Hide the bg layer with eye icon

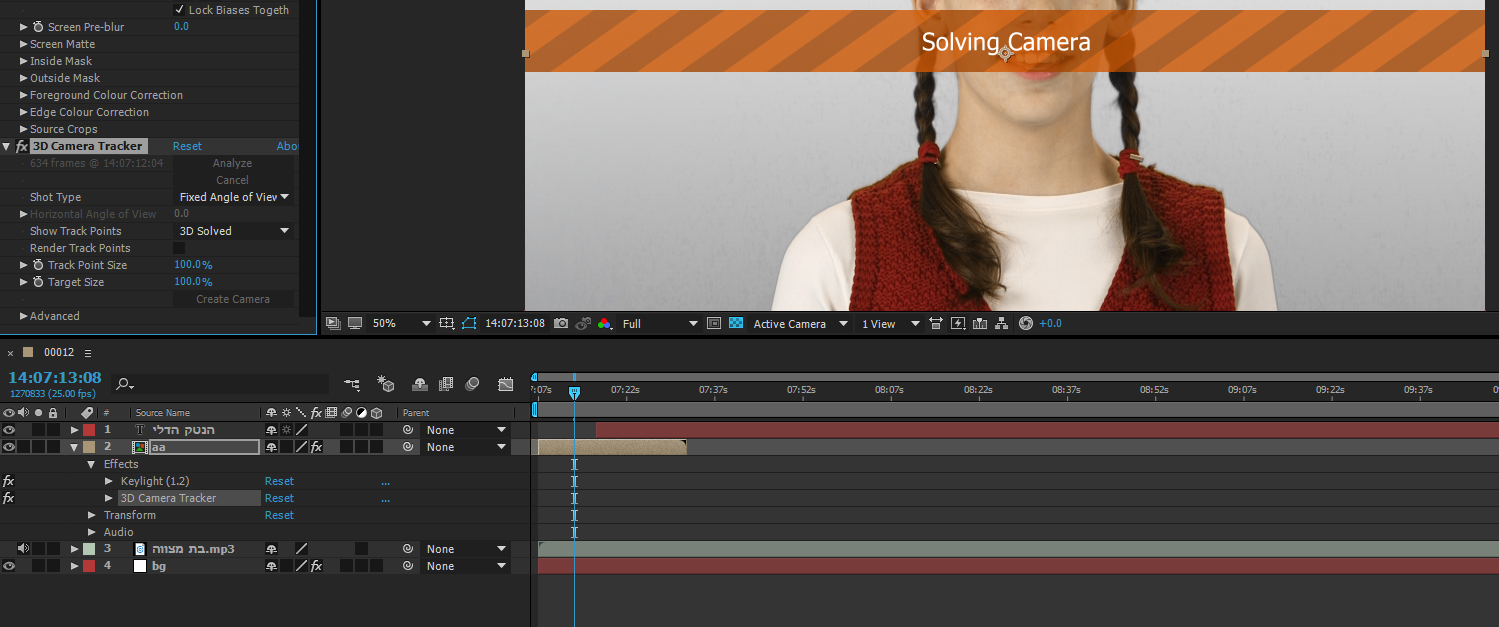coord(9,566)
